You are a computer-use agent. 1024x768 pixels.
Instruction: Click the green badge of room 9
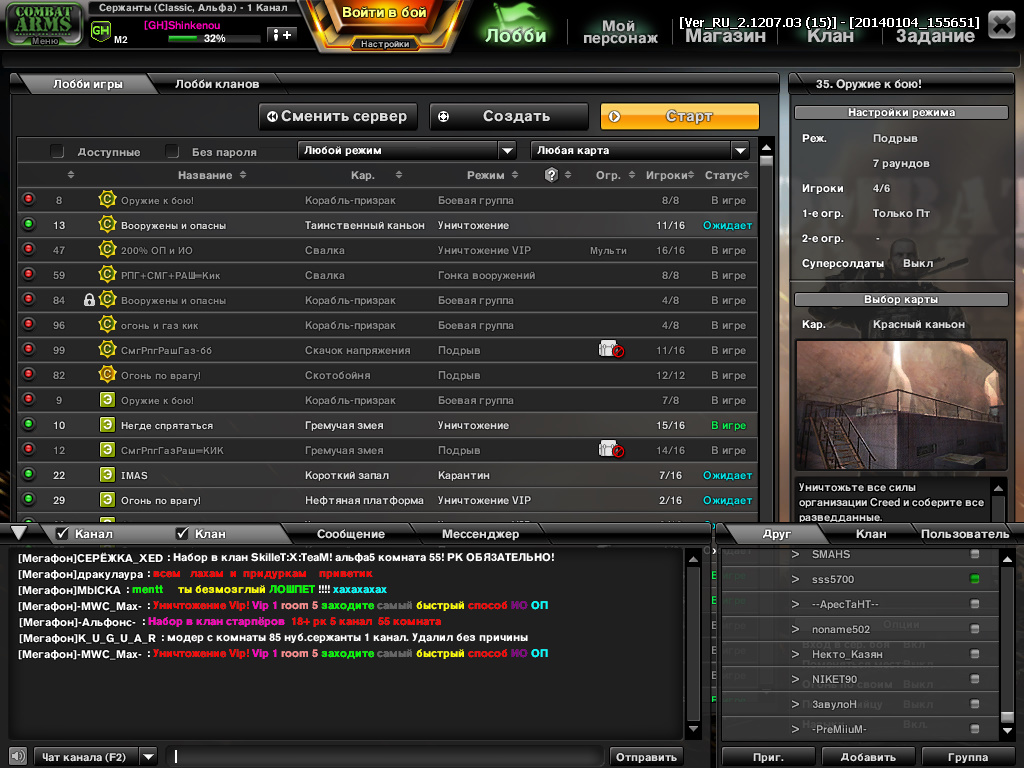coord(107,400)
